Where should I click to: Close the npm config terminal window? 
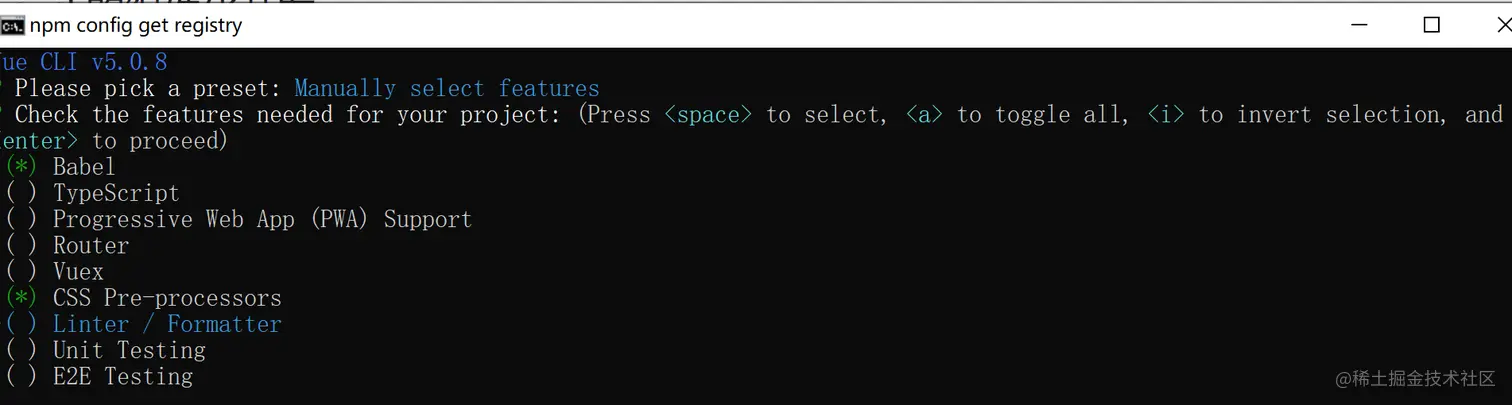(x=1501, y=25)
